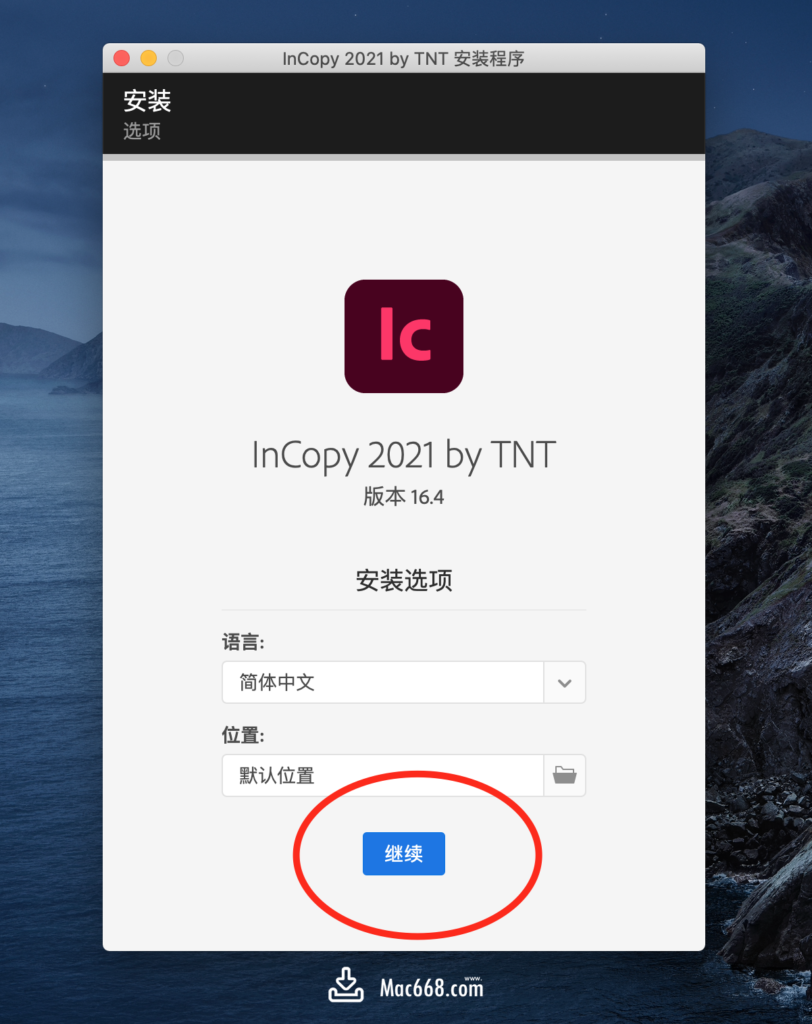Minimize the installer with the yellow button
812x1024 pixels.
(149, 58)
